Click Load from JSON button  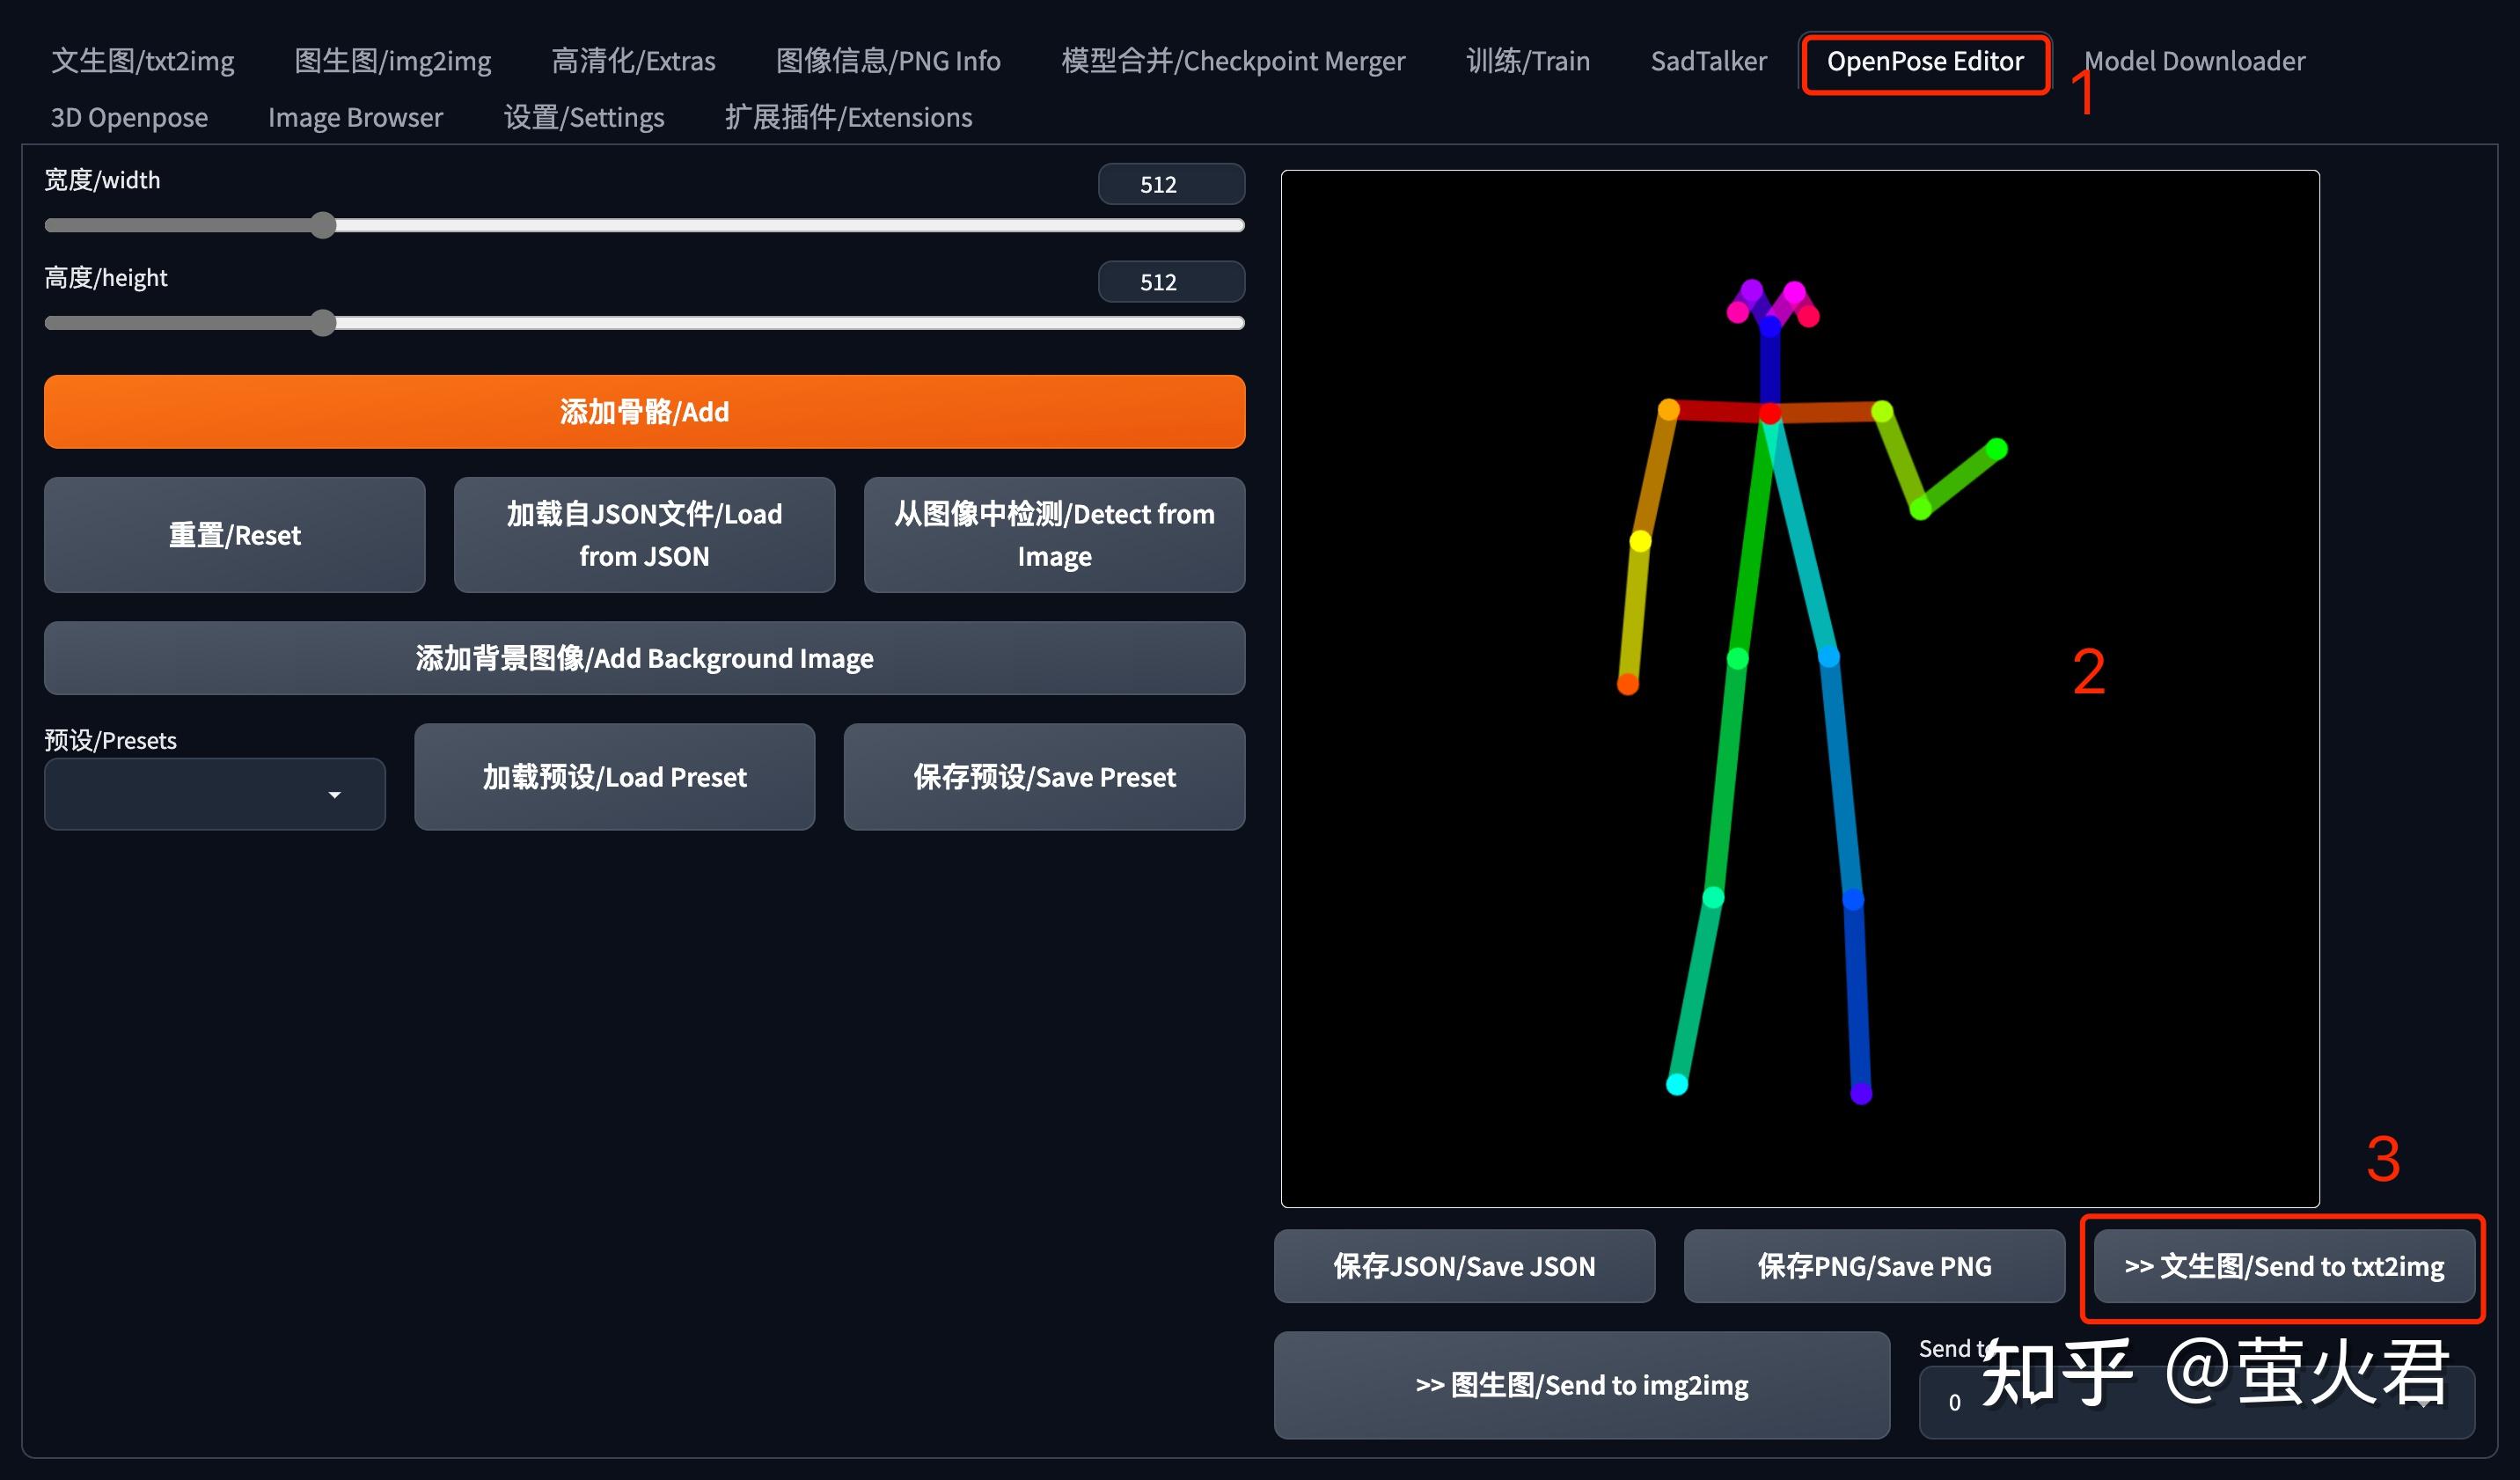coord(643,535)
